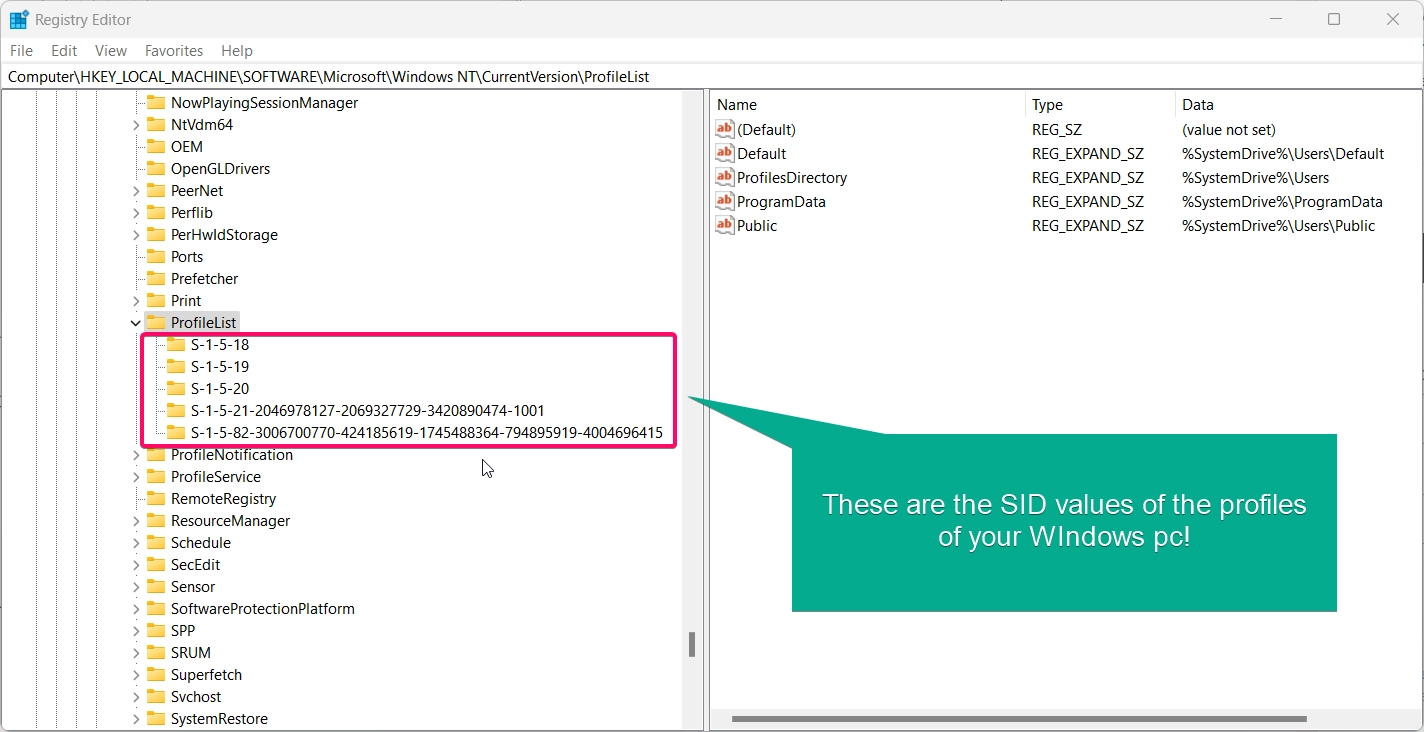Minimize the Registry Editor window
This screenshot has width=1424, height=732.
point(1274,19)
